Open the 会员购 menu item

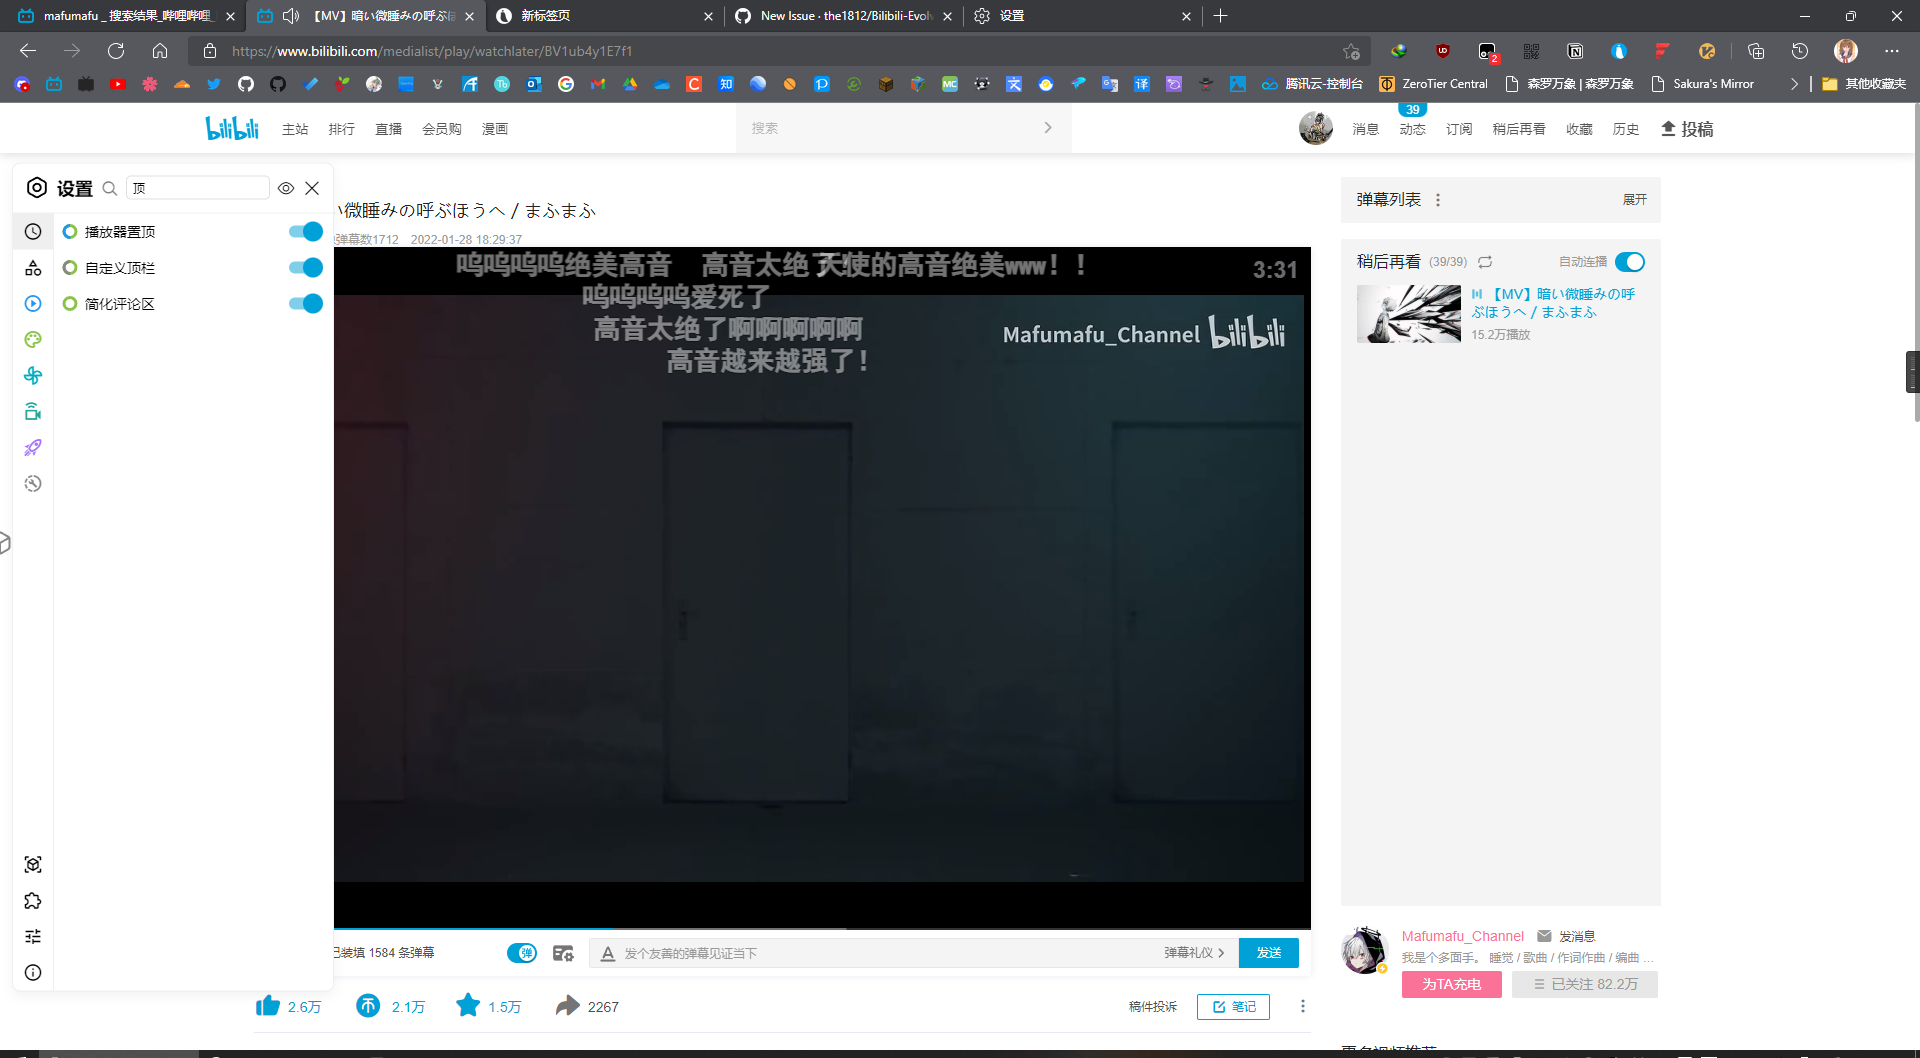coord(442,129)
